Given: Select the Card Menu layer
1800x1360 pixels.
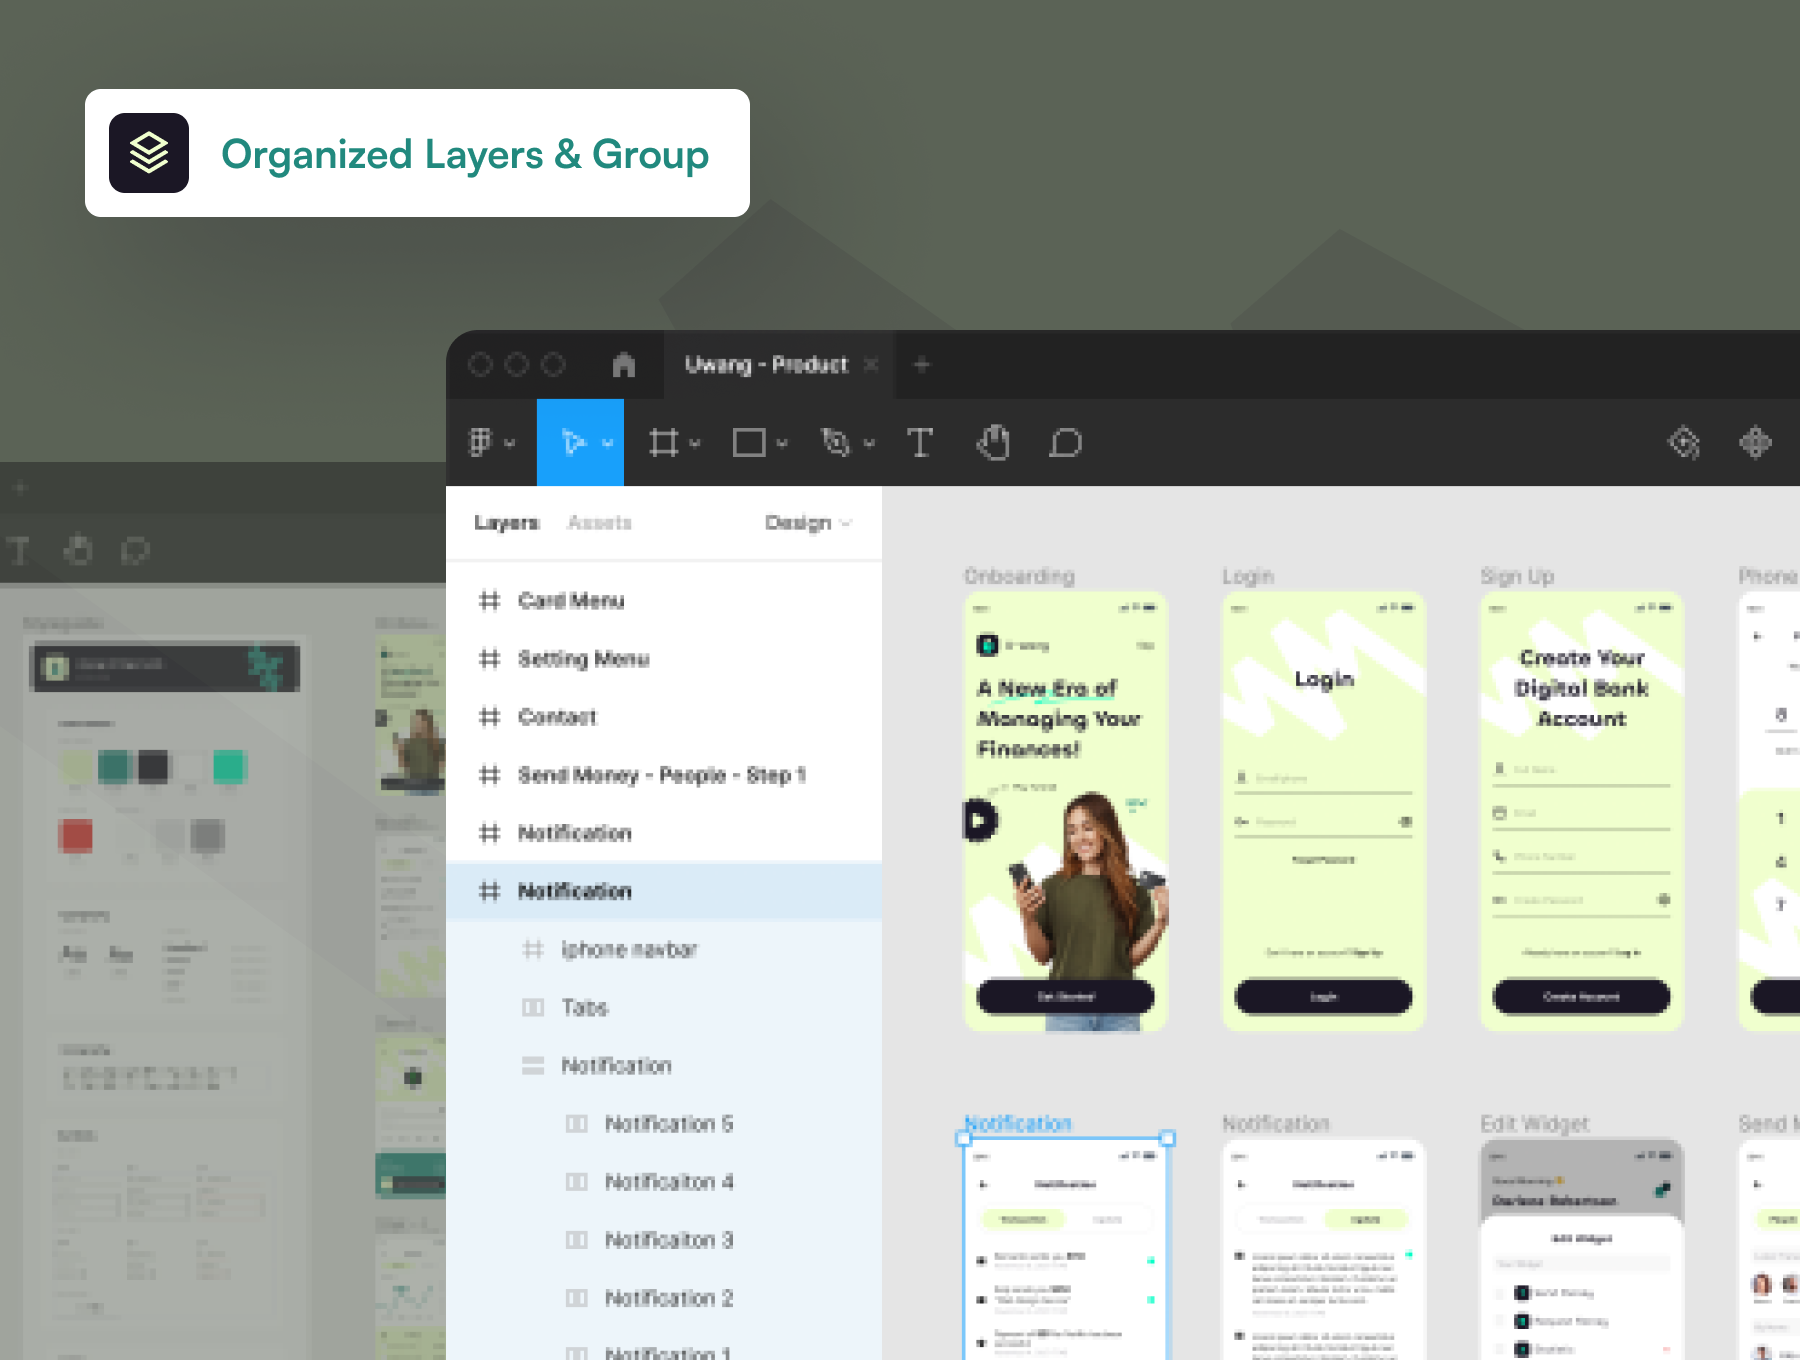Looking at the screenshot, I should tap(571, 601).
